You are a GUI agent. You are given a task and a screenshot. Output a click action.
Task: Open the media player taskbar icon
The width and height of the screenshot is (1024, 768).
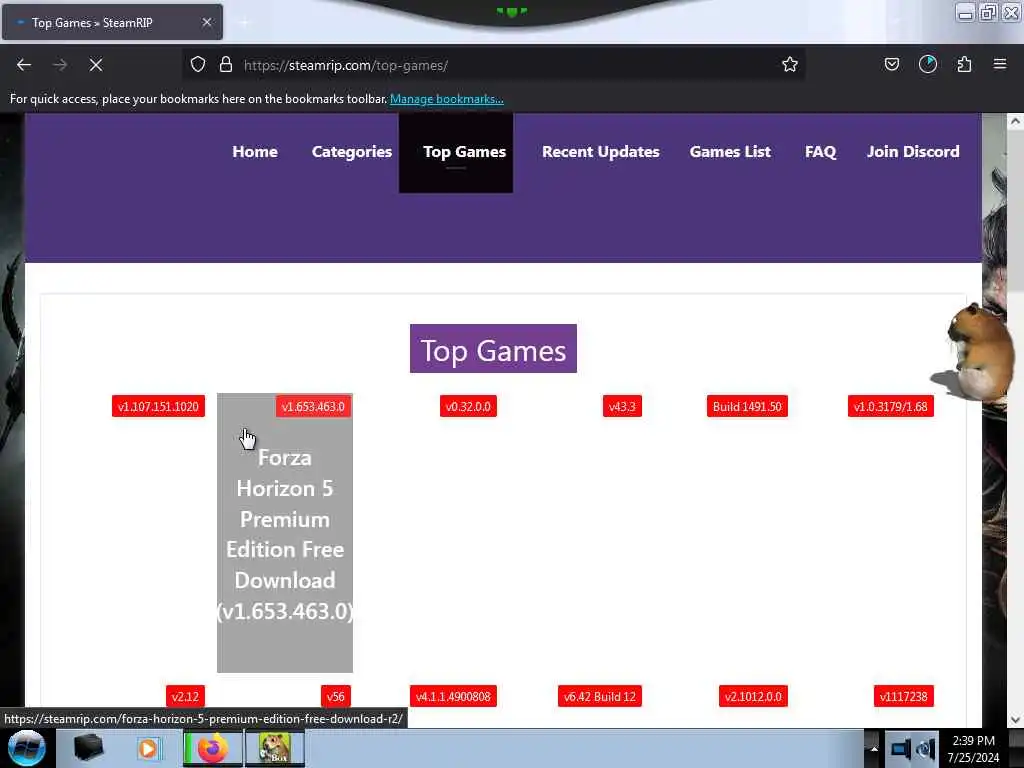click(148, 748)
